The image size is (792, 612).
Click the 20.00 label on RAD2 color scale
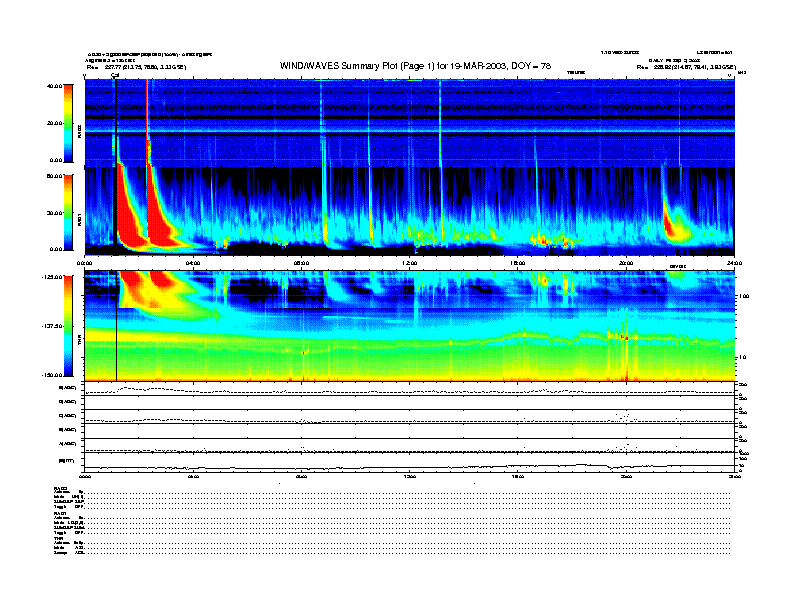[x=54, y=123]
